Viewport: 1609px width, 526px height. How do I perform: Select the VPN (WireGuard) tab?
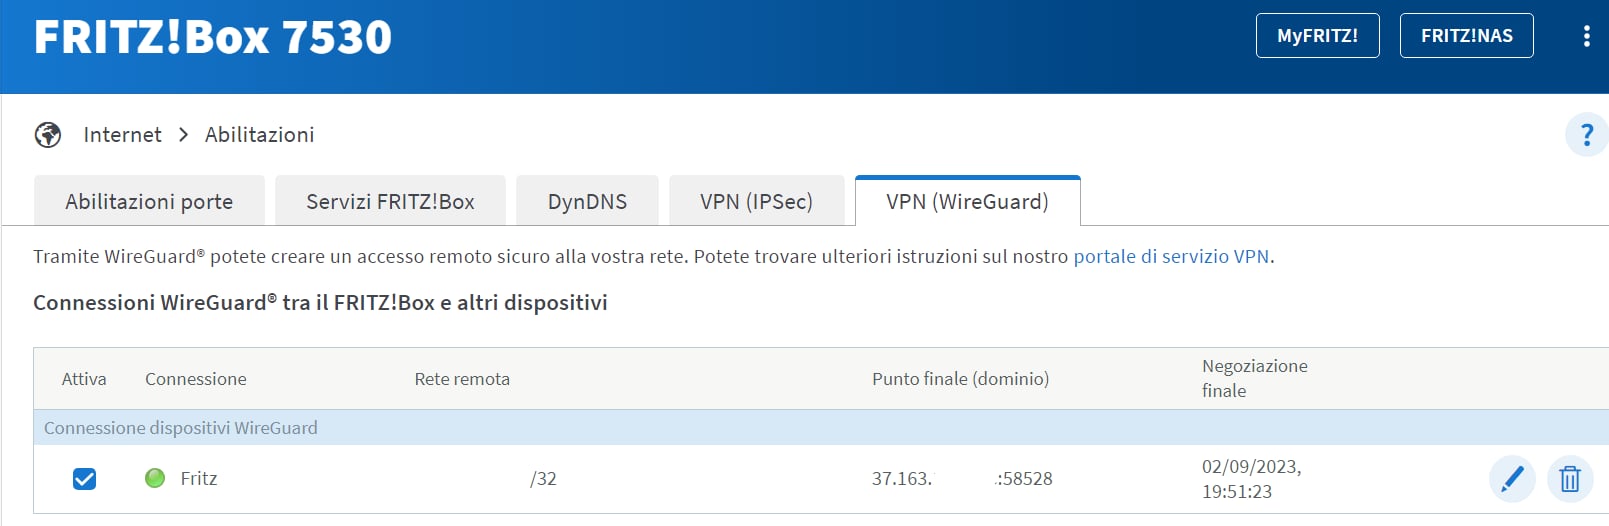[x=967, y=201]
